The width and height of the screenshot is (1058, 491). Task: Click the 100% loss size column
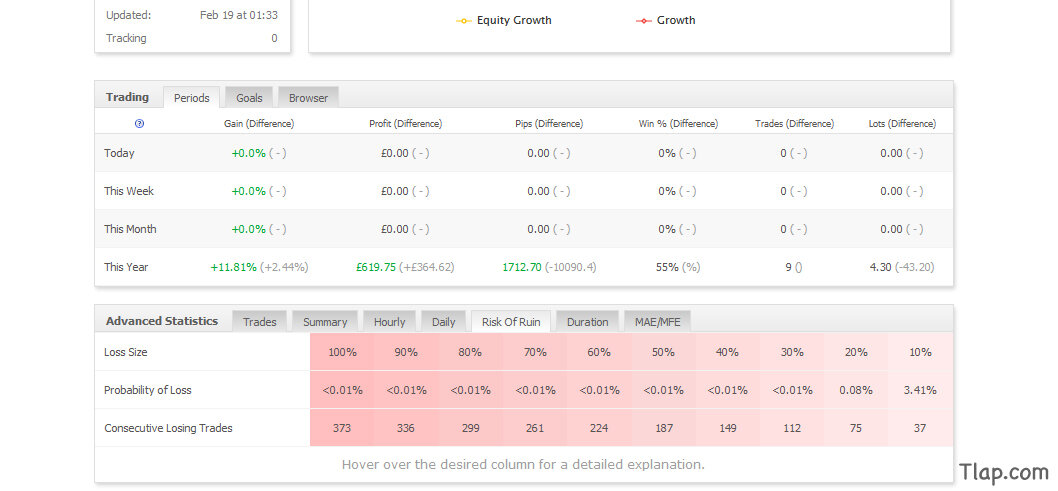coord(342,352)
